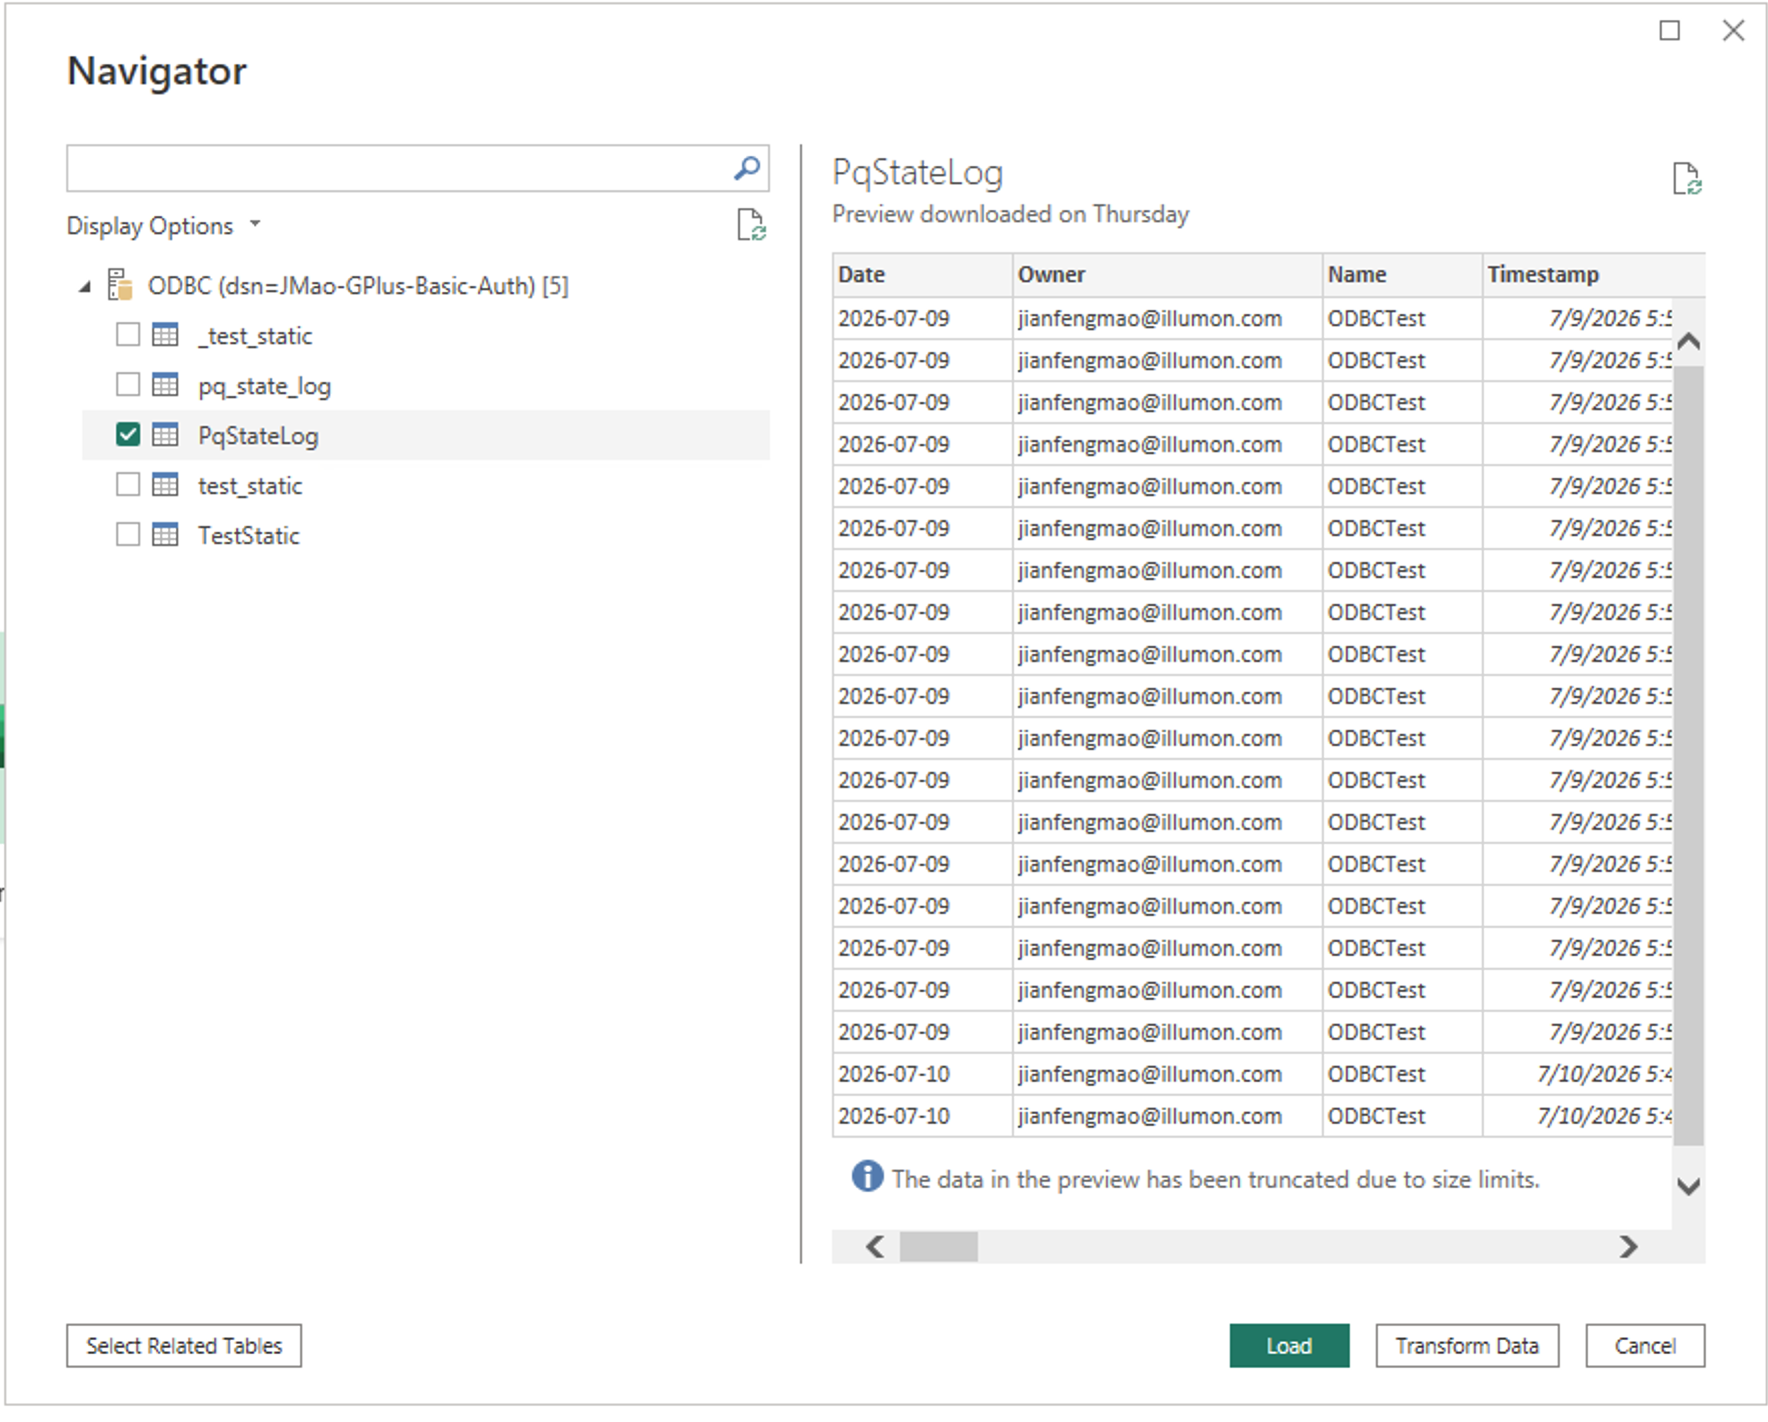
Task: Click the Transform Data button
Action: pyautogui.click(x=1467, y=1346)
